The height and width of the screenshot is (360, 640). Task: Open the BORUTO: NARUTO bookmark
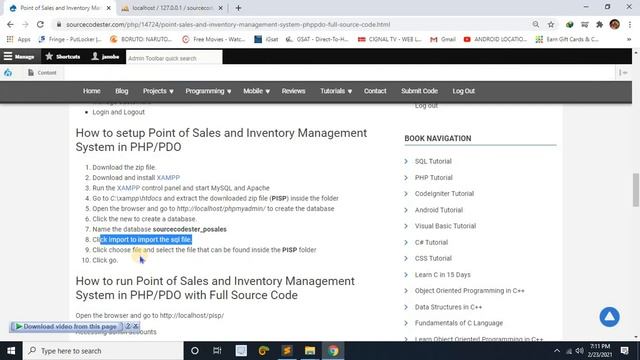tap(141, 39)
